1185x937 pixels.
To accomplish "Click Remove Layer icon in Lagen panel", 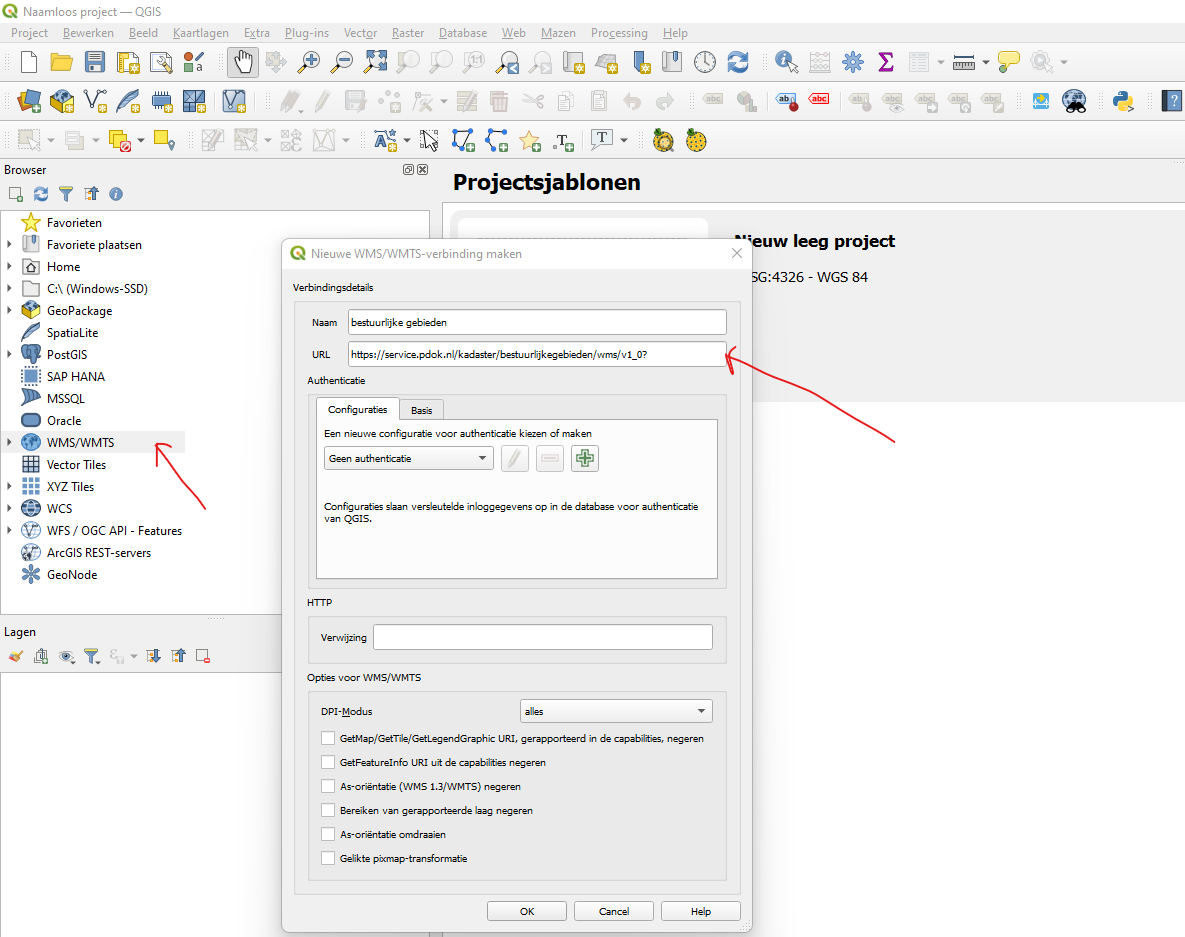I will point(203,656).
